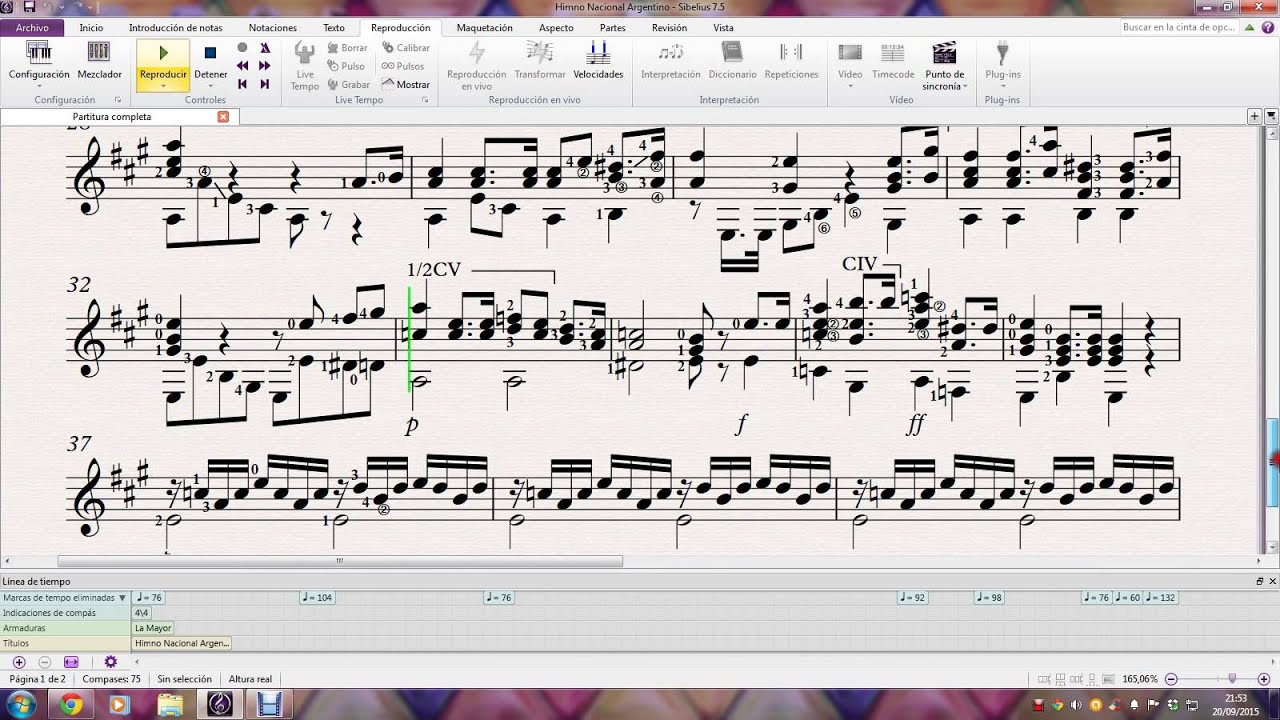
Task: Click the timeline zoom in plus icon
Action: coord(19,662)
